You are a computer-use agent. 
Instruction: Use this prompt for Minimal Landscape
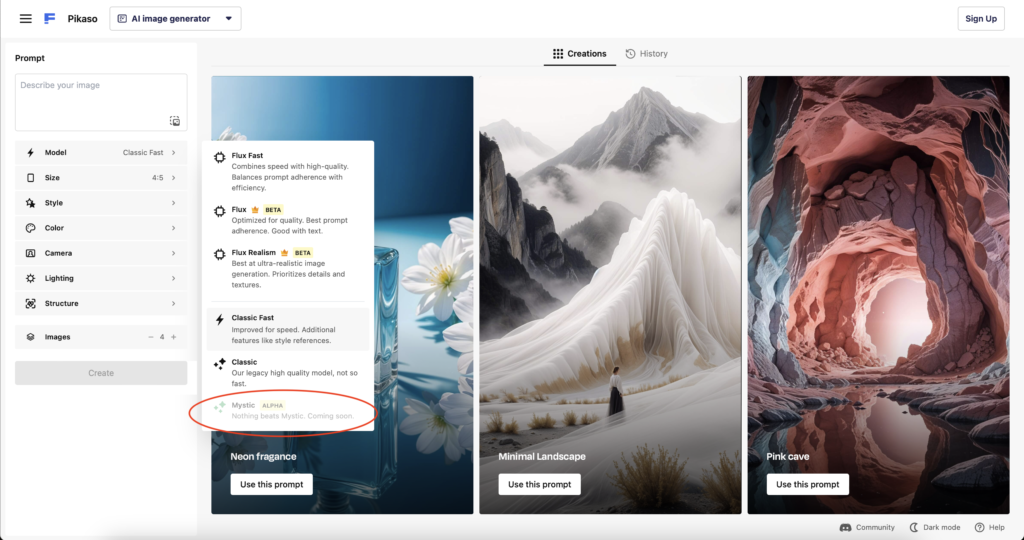pyautogui.click(x=539, y=484)
